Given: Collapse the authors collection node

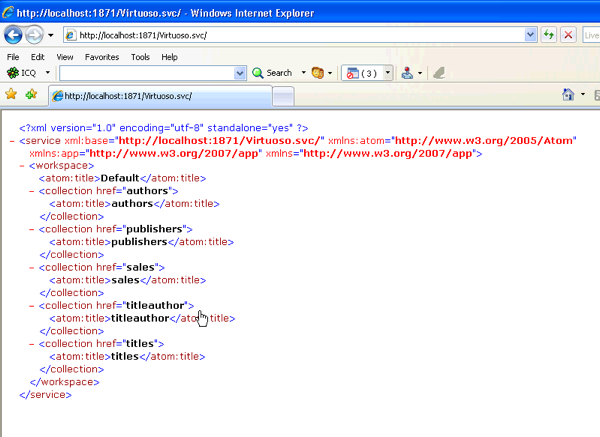Looking at the screenshot, I should click(34, 190).
